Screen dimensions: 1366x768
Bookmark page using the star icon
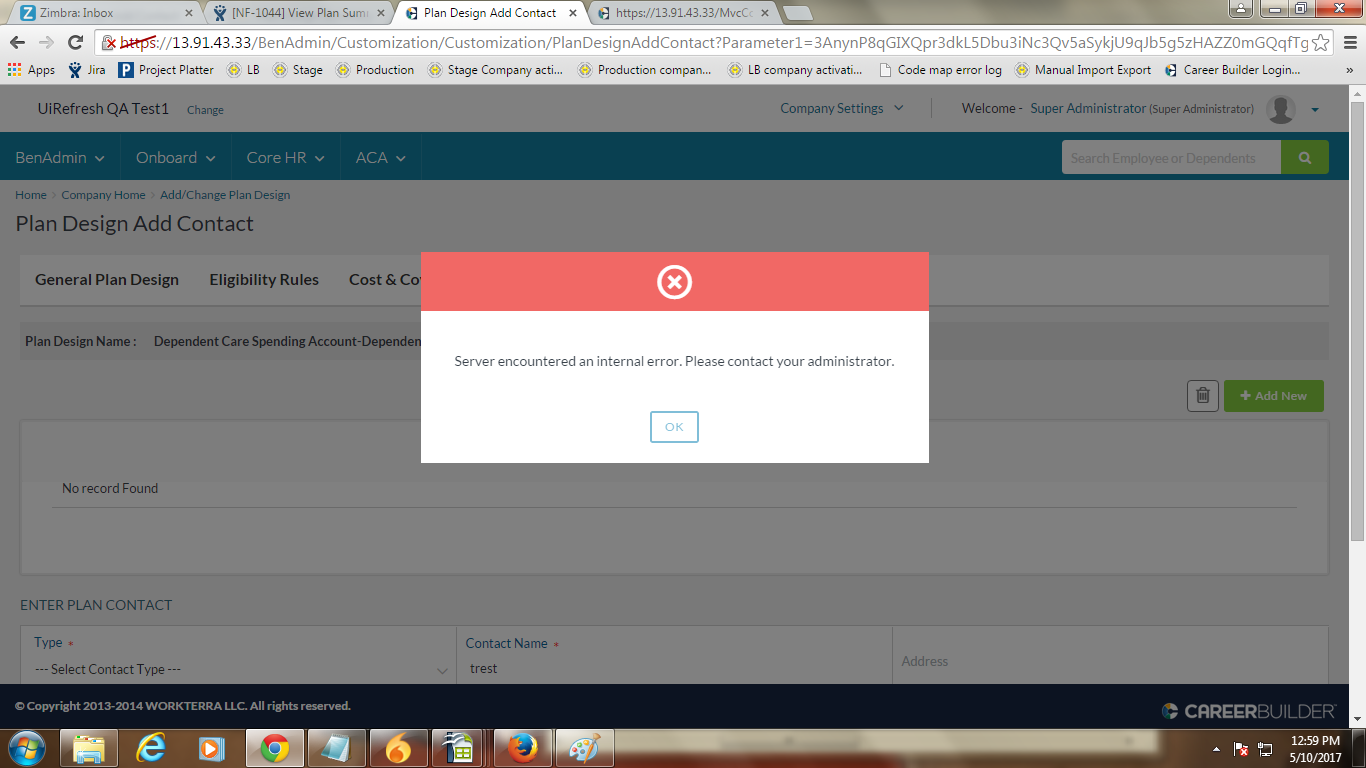click(1320, 43)
